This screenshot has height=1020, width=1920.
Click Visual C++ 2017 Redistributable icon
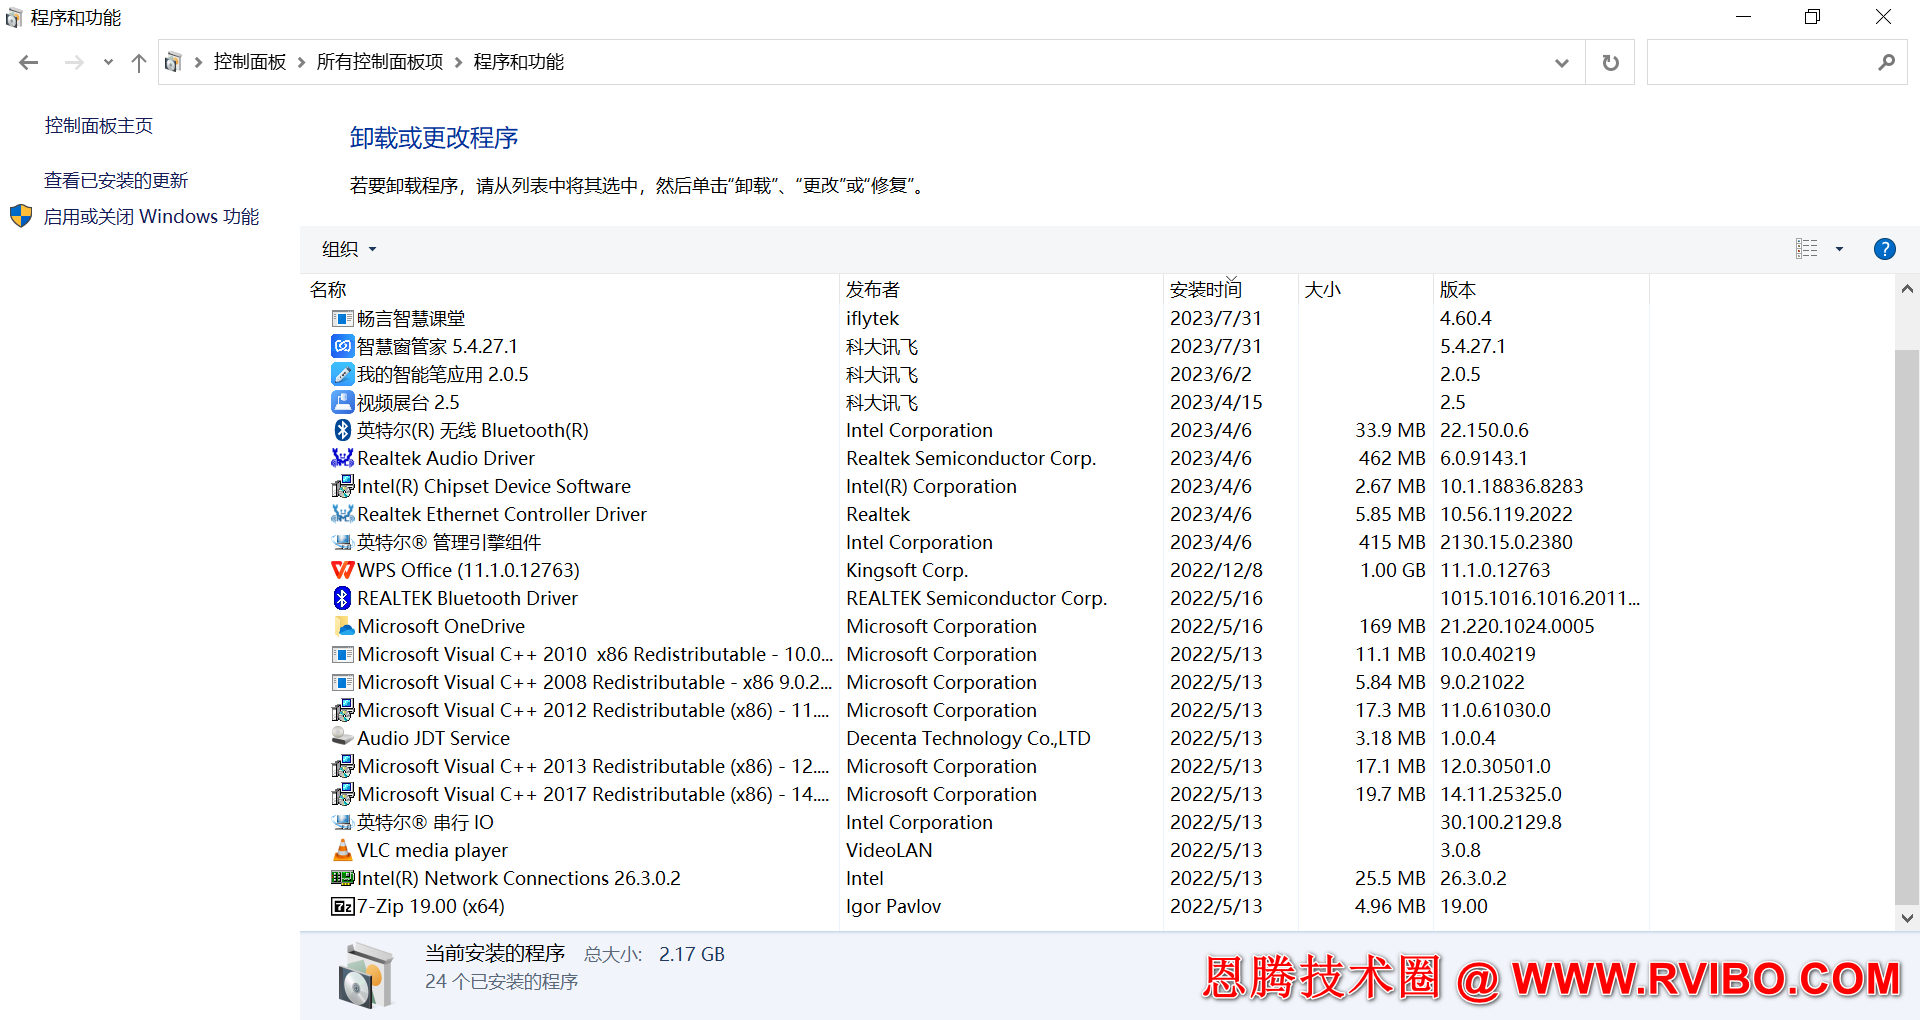[x=342, y=794]
